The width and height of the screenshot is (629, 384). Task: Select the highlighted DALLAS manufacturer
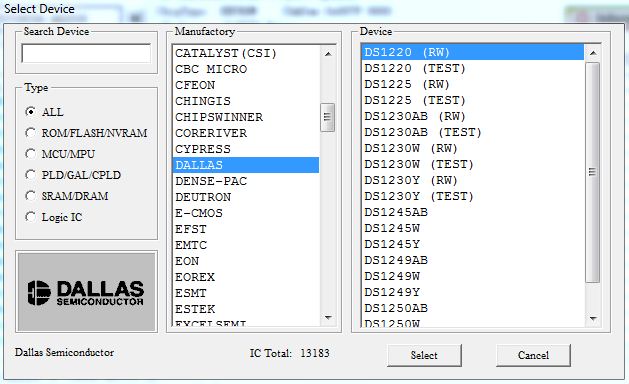246,165
